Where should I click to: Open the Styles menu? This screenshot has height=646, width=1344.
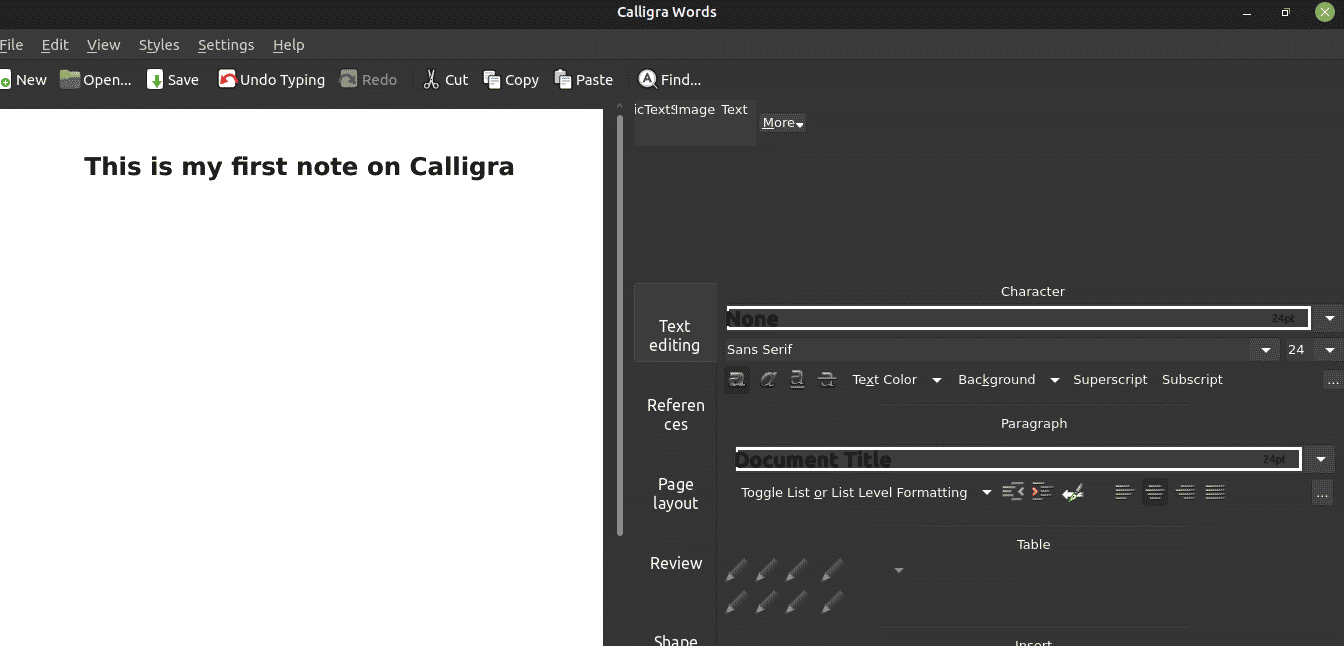pyautogui.click(x=159, y=45)
